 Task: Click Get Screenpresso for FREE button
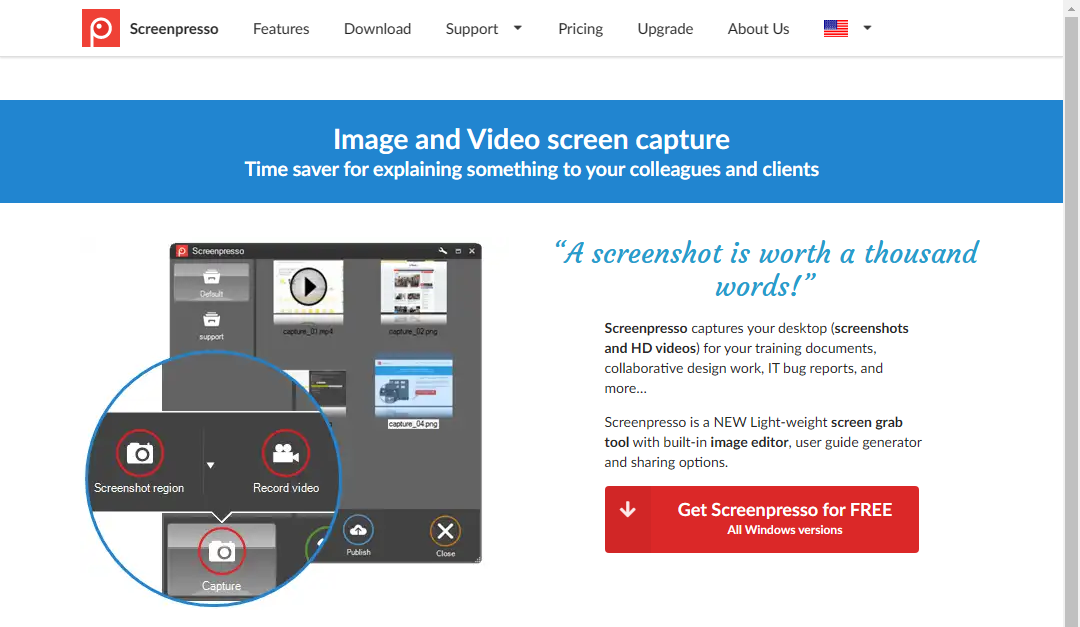pos(762,519)
